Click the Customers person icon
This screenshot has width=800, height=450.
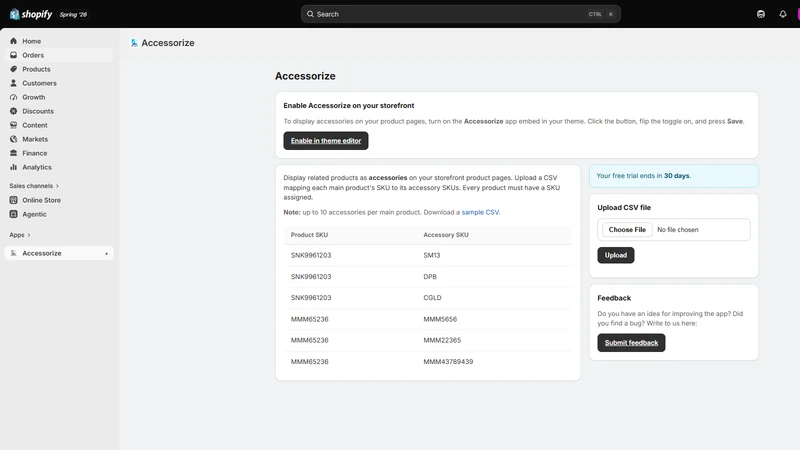14,83
